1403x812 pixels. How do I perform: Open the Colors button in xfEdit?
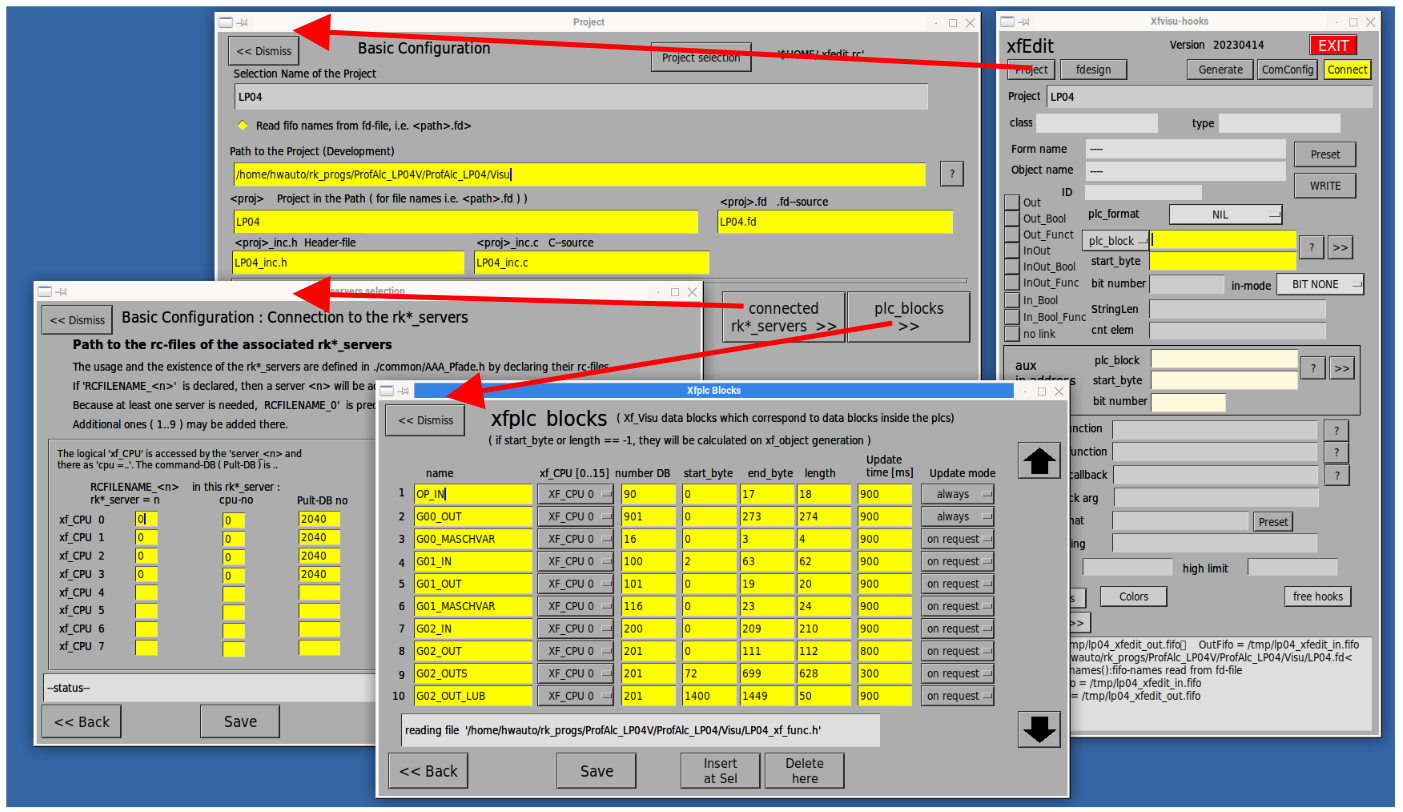tap(1133, 597)
